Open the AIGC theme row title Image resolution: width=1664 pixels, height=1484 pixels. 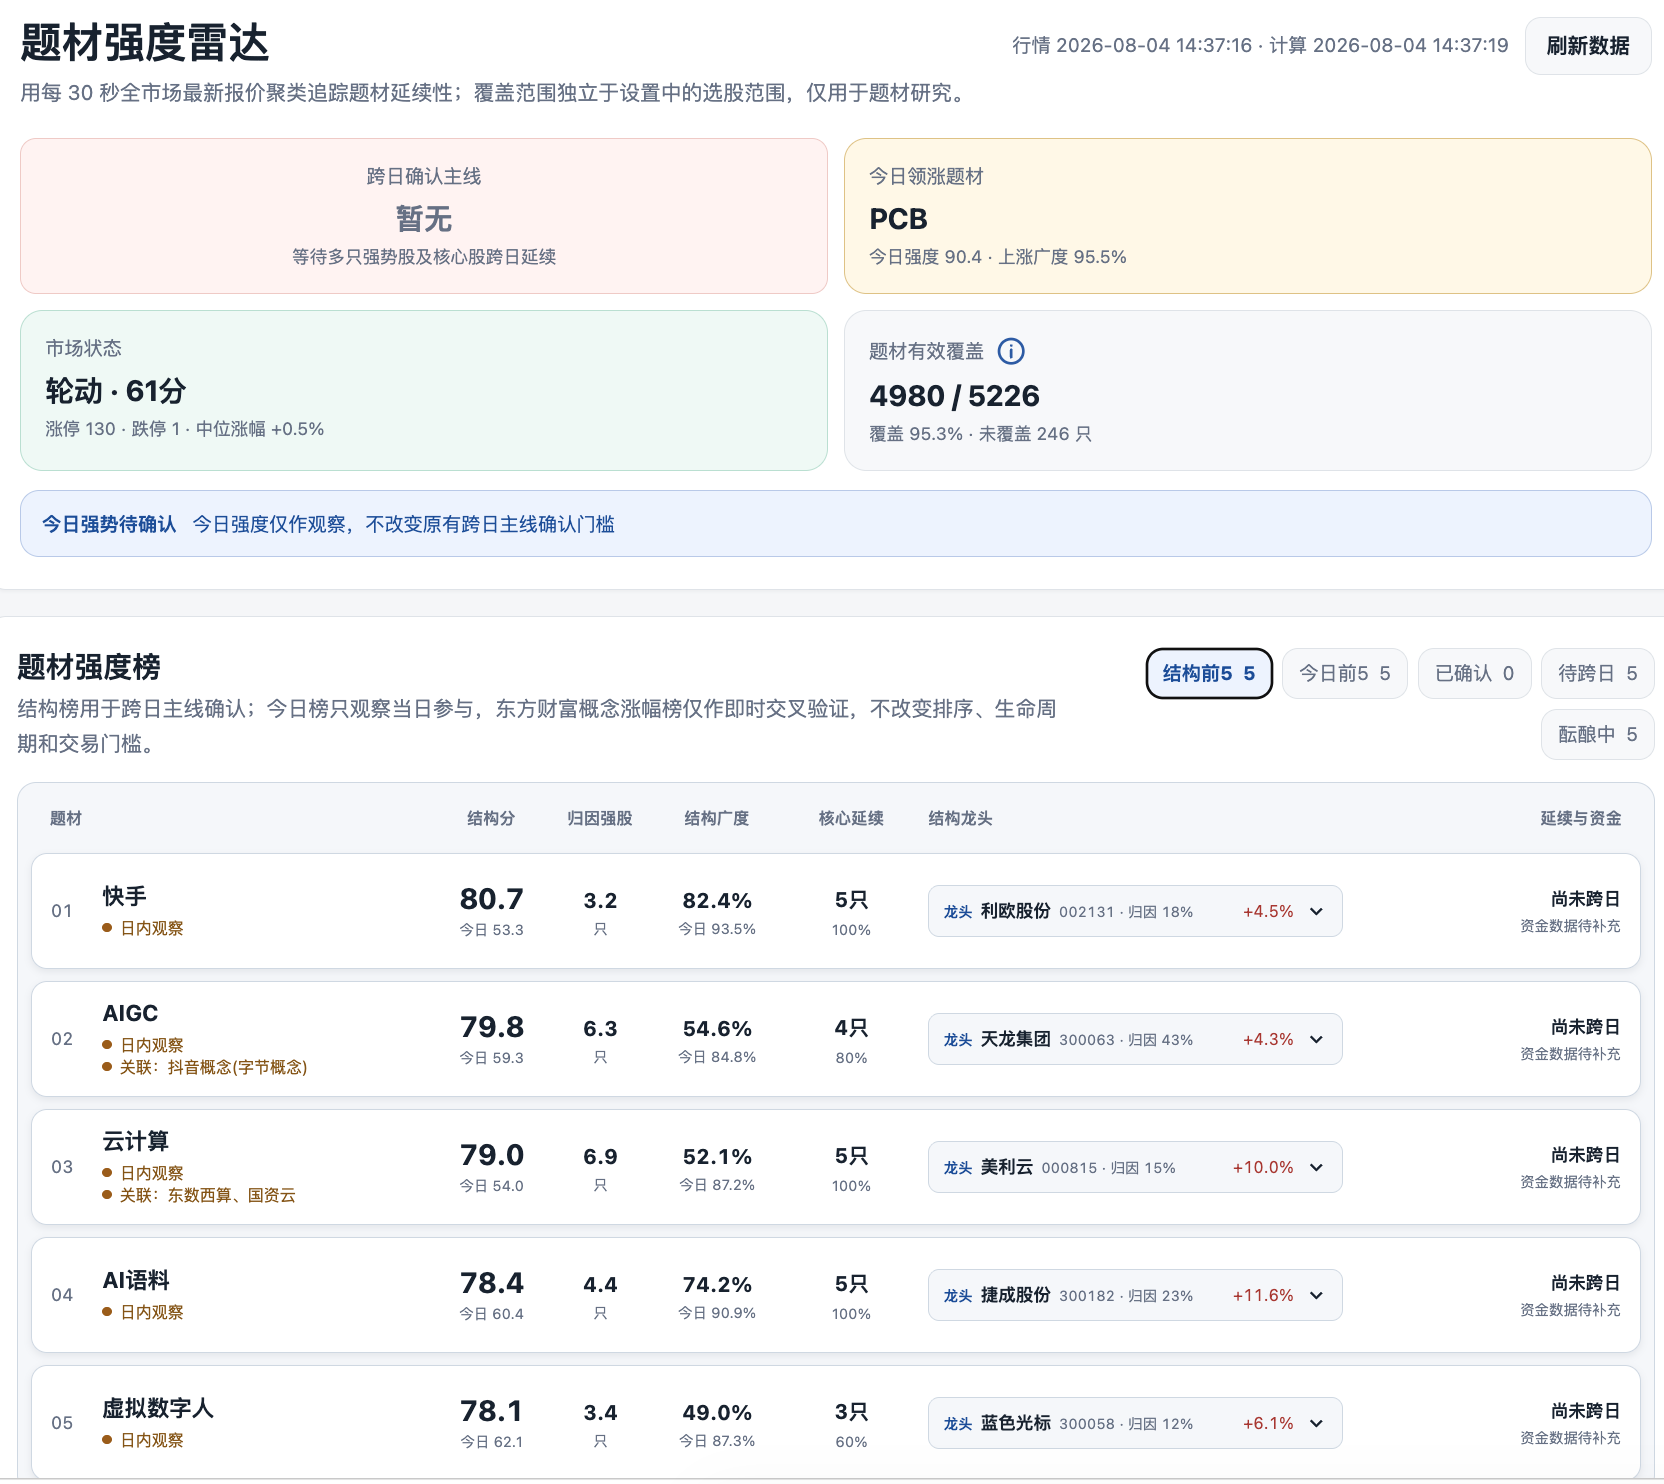coord(130,1013)
